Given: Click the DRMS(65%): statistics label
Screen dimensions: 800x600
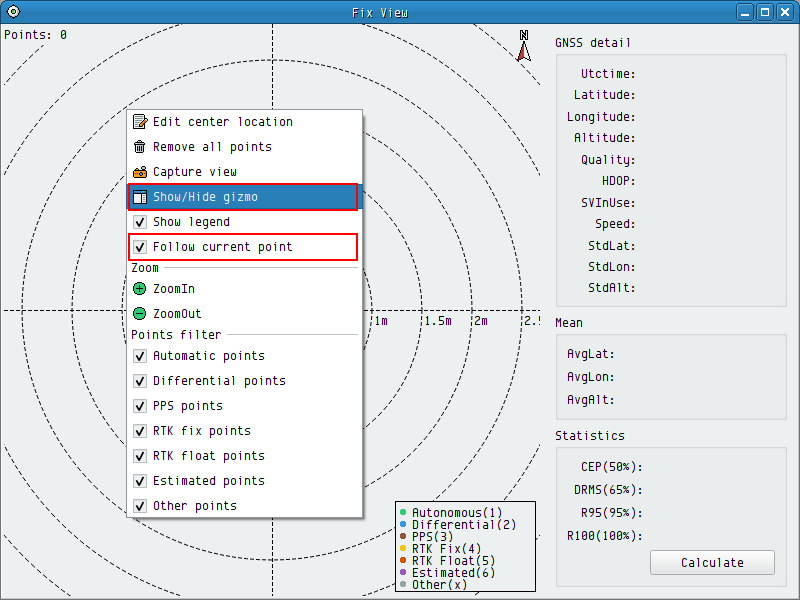Looking at the screenshot, I should (x=608, y=490).
